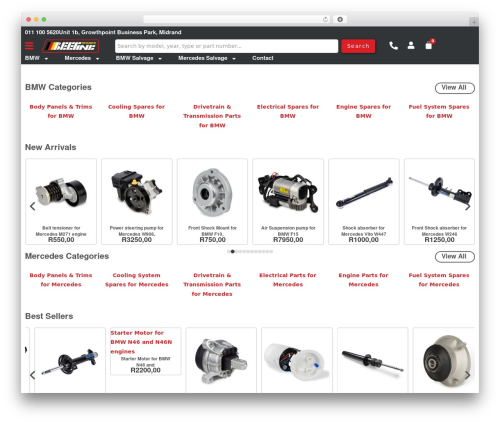Open Belt tensioner product image
Viewport: 500px width, 423px height.
[x=61, y=193]
